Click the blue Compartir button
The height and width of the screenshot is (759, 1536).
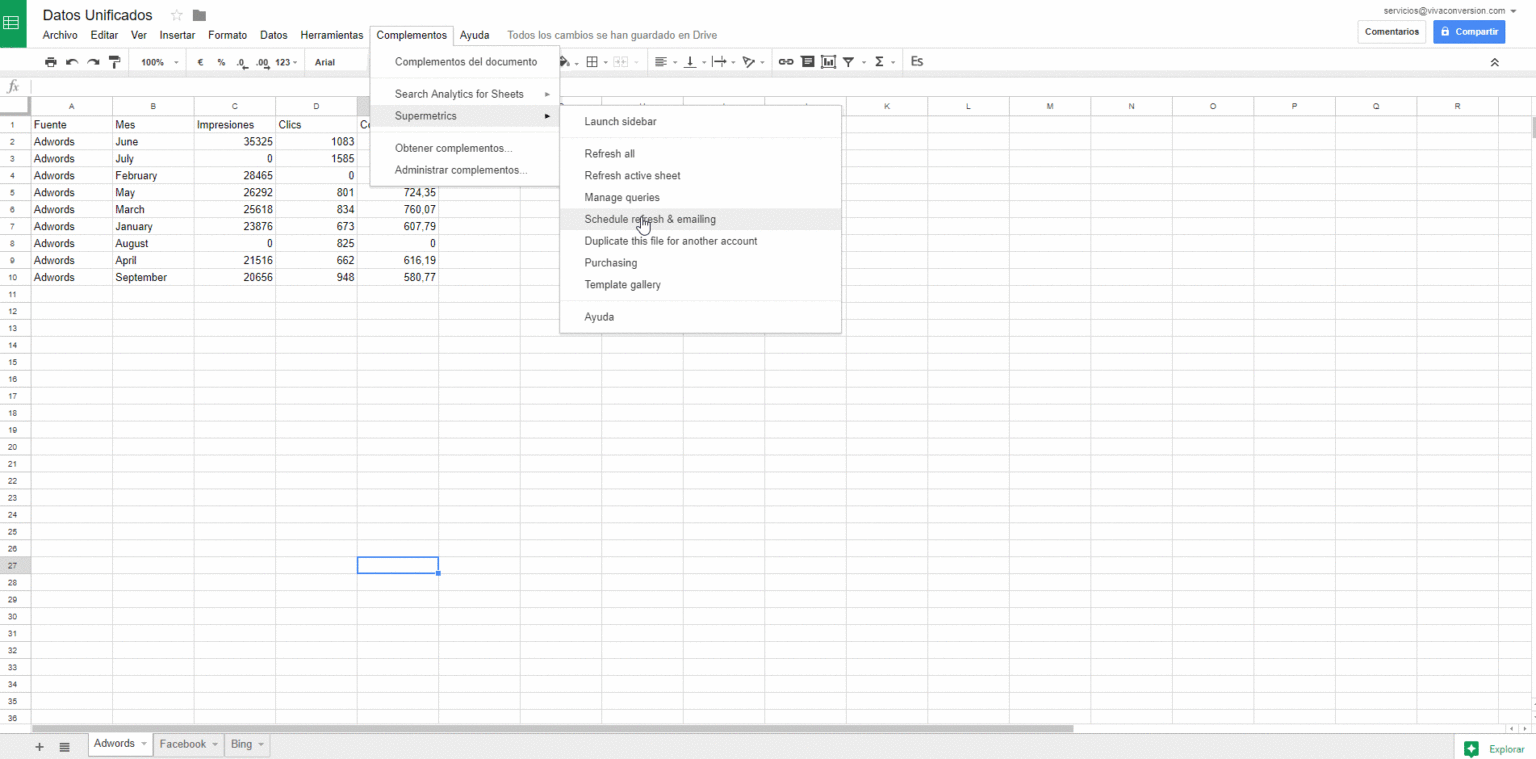click(1468, 32)
